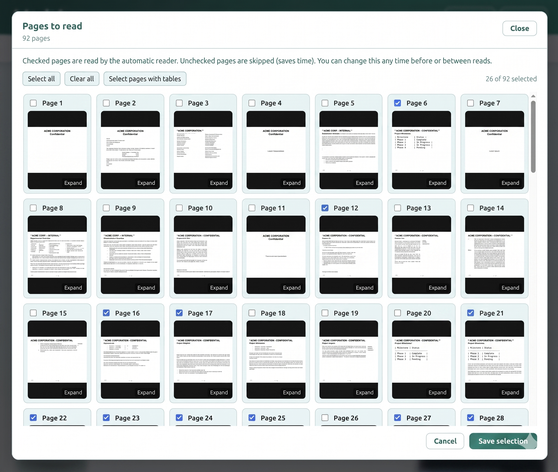
Task: Click the Page 19 label
Action: tap(346, 313)
